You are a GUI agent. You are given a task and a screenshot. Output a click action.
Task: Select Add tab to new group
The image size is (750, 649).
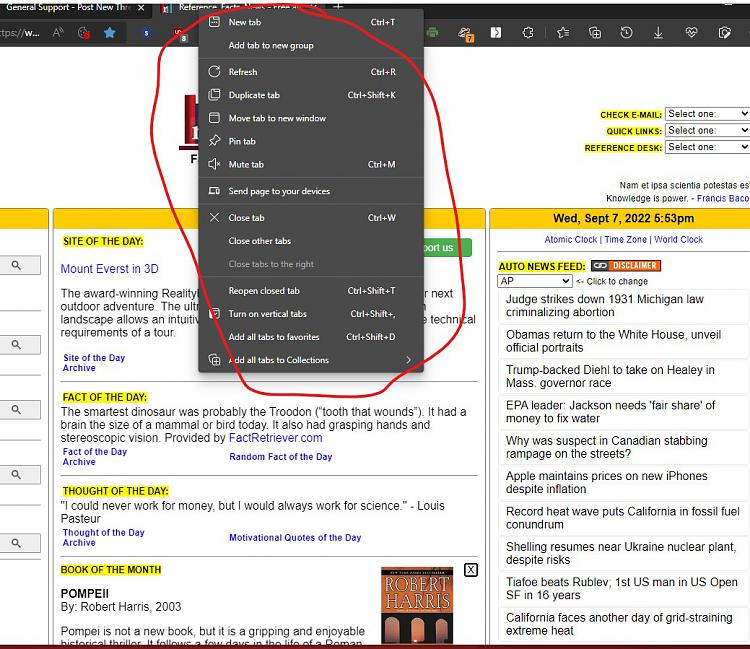[311, 45]
